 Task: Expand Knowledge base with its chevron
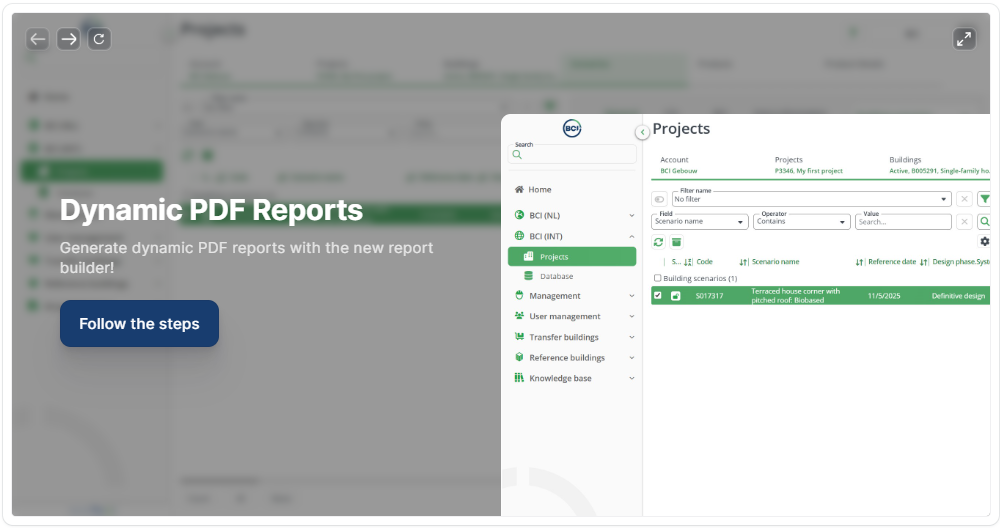point(631,378)
